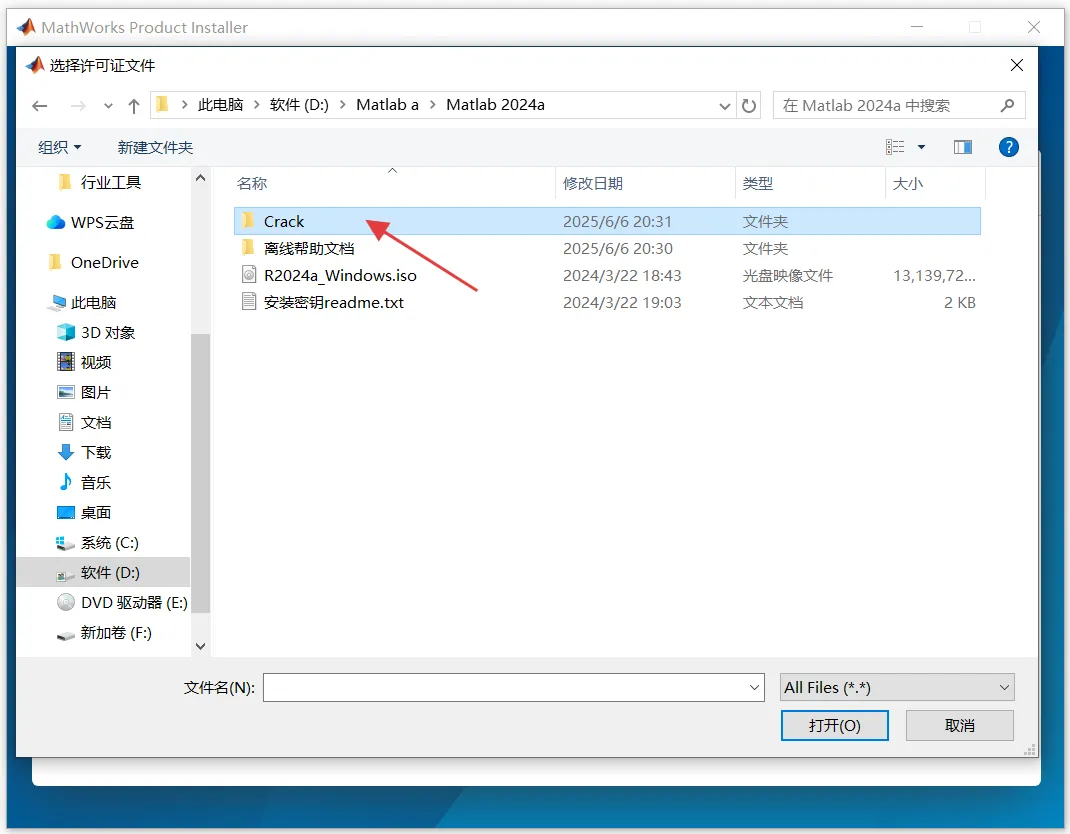Screen dimensions: 1070x834
Task: Close the 选择许可证文件 dialog
Action: point(1017,66)
